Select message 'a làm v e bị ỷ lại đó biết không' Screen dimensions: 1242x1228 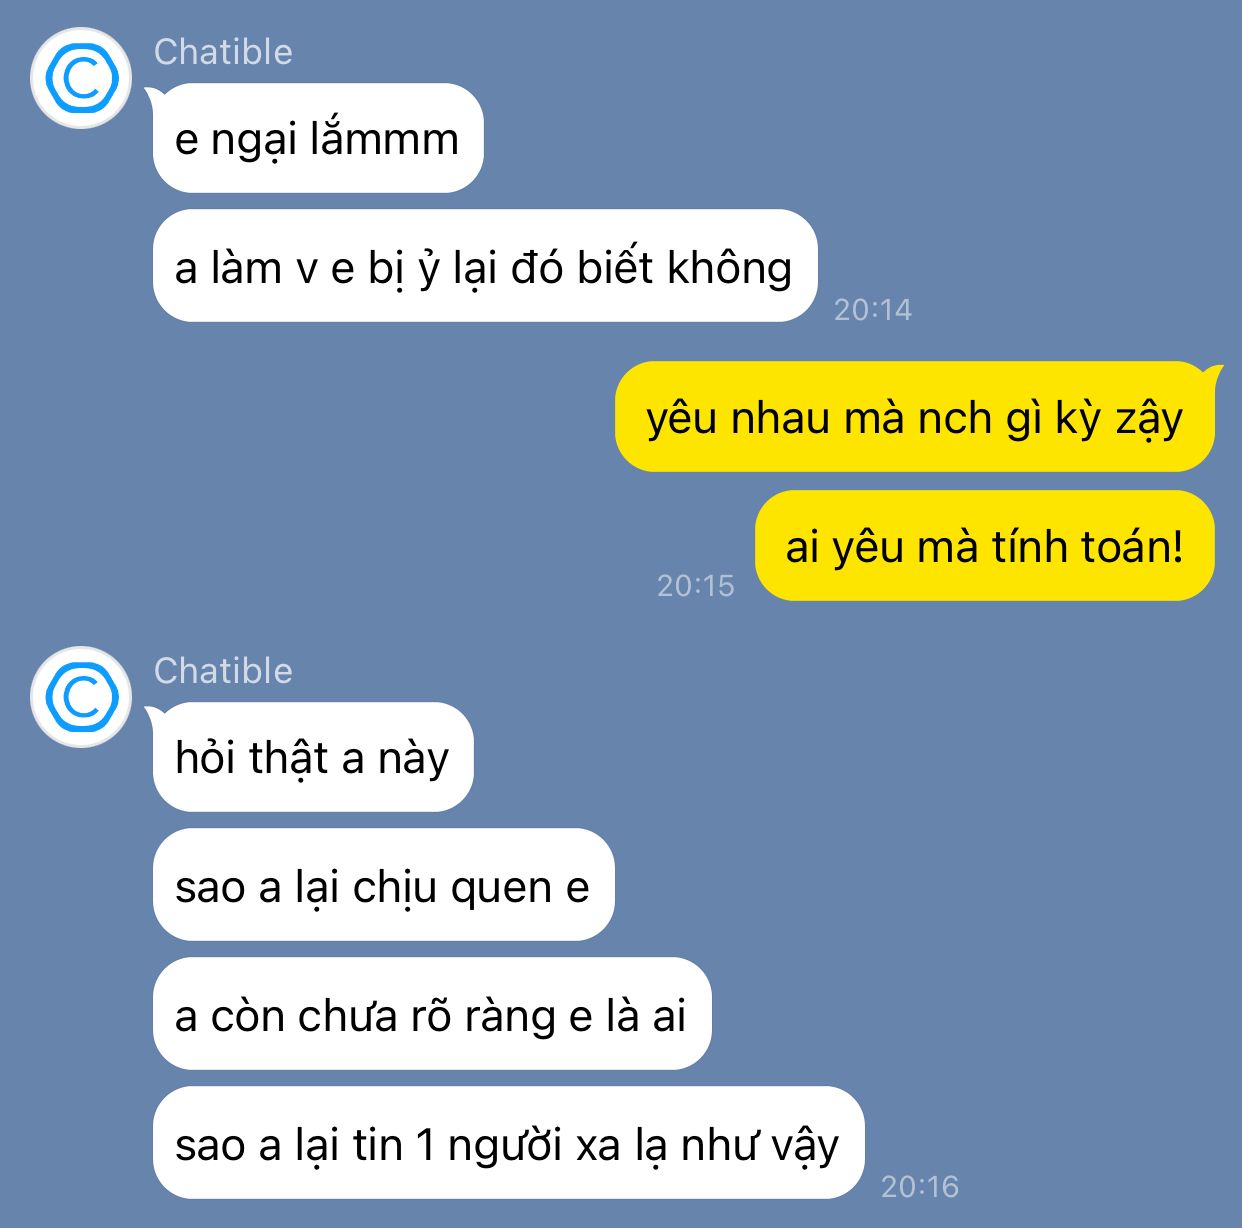tap(485, 266)
